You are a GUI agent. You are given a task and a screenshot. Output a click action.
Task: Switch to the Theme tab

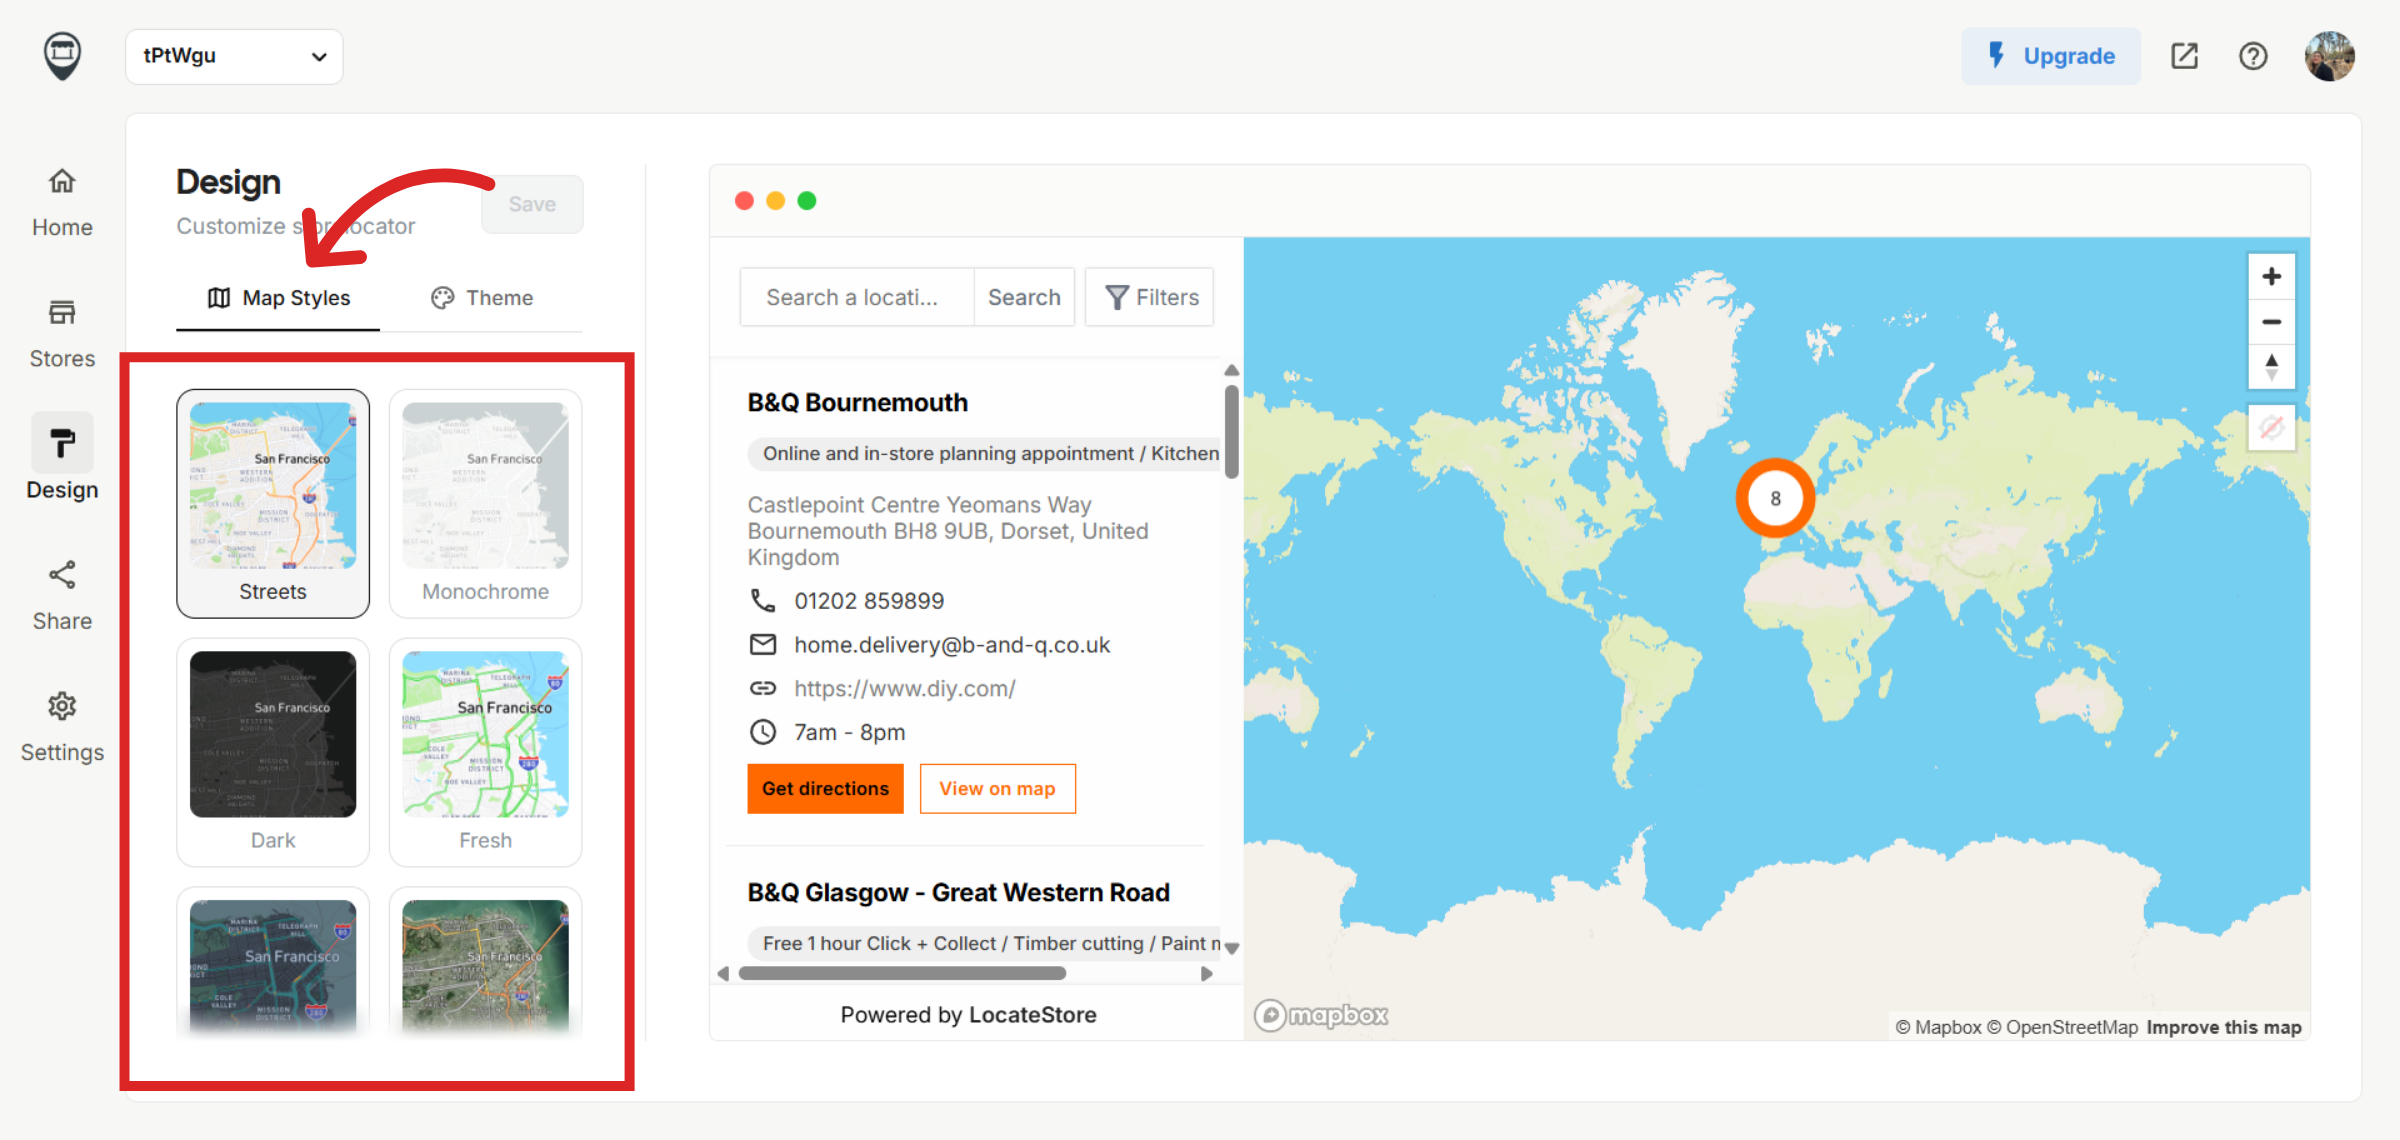pyautogui.click(x=482, y=298)
